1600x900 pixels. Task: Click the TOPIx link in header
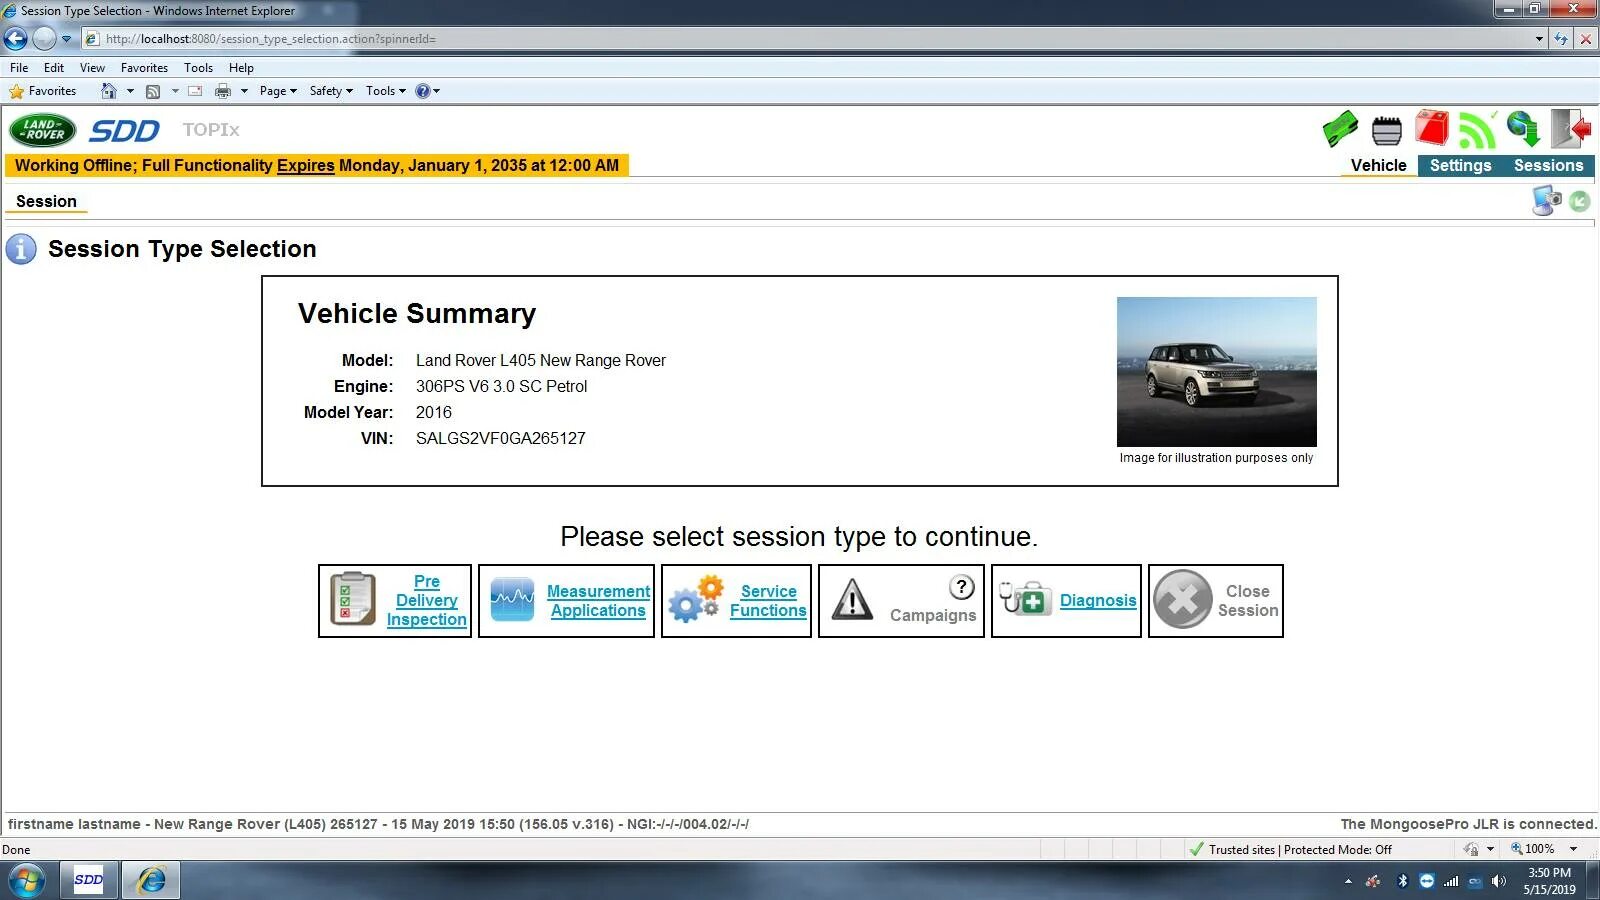(x=211, y=130)
